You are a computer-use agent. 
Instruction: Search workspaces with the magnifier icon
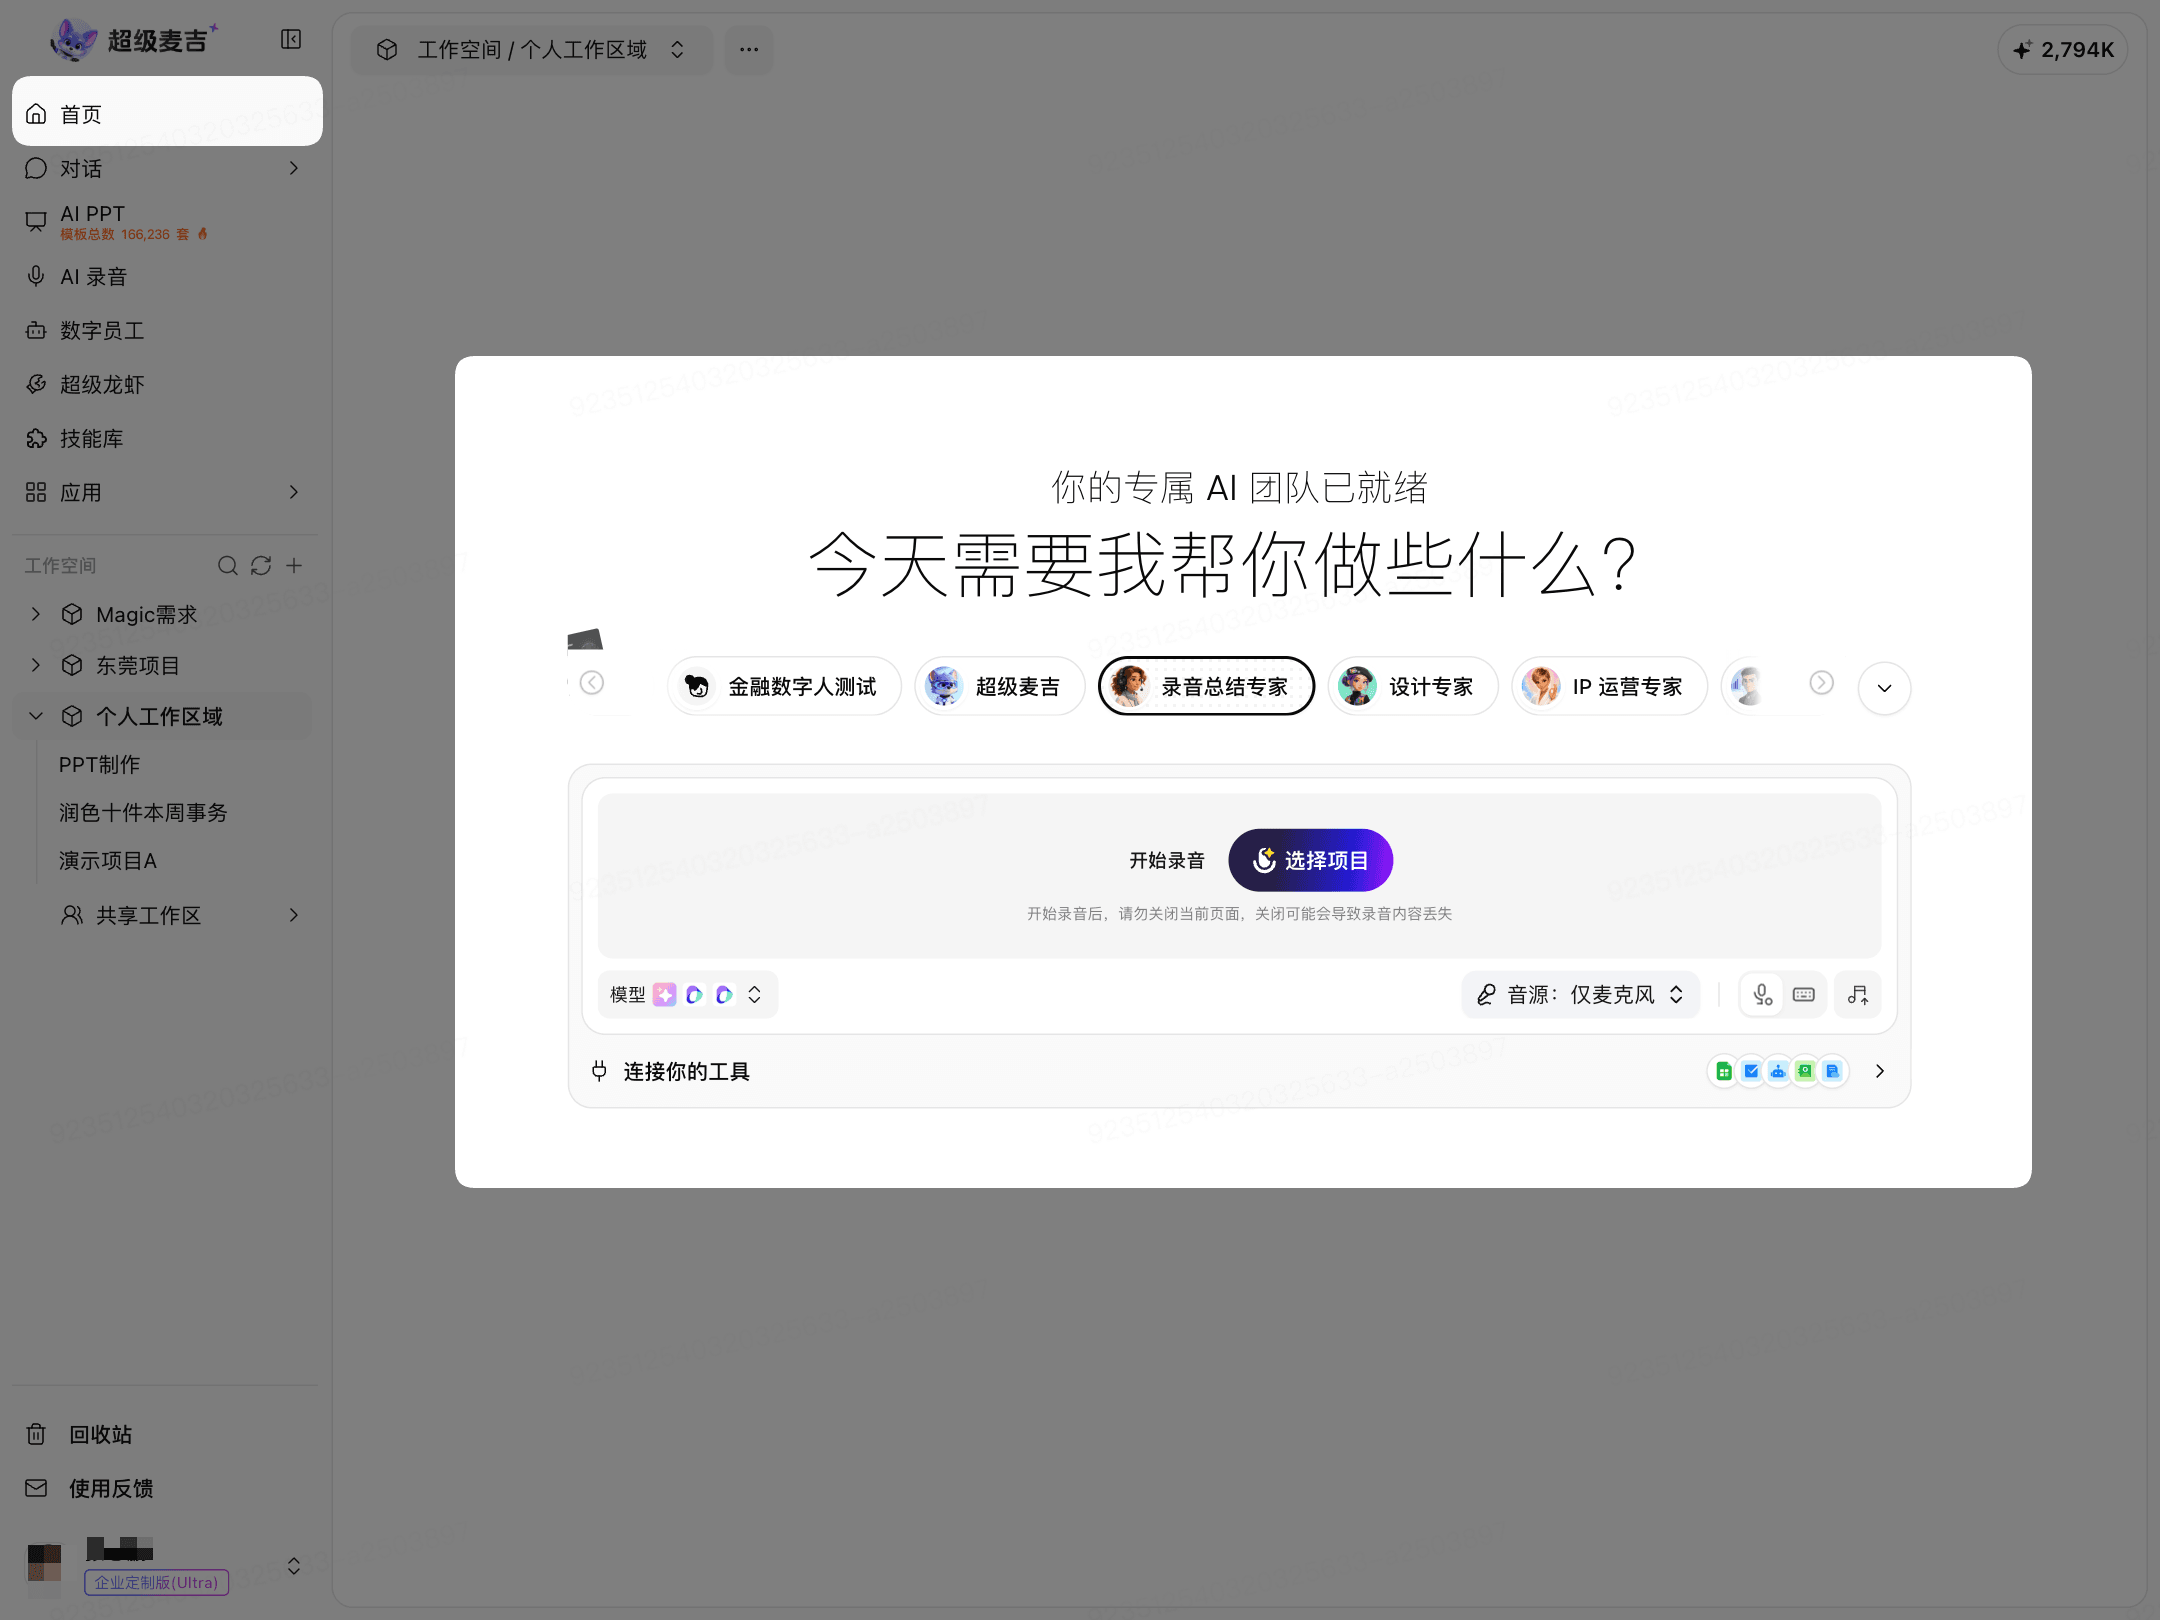228,566
